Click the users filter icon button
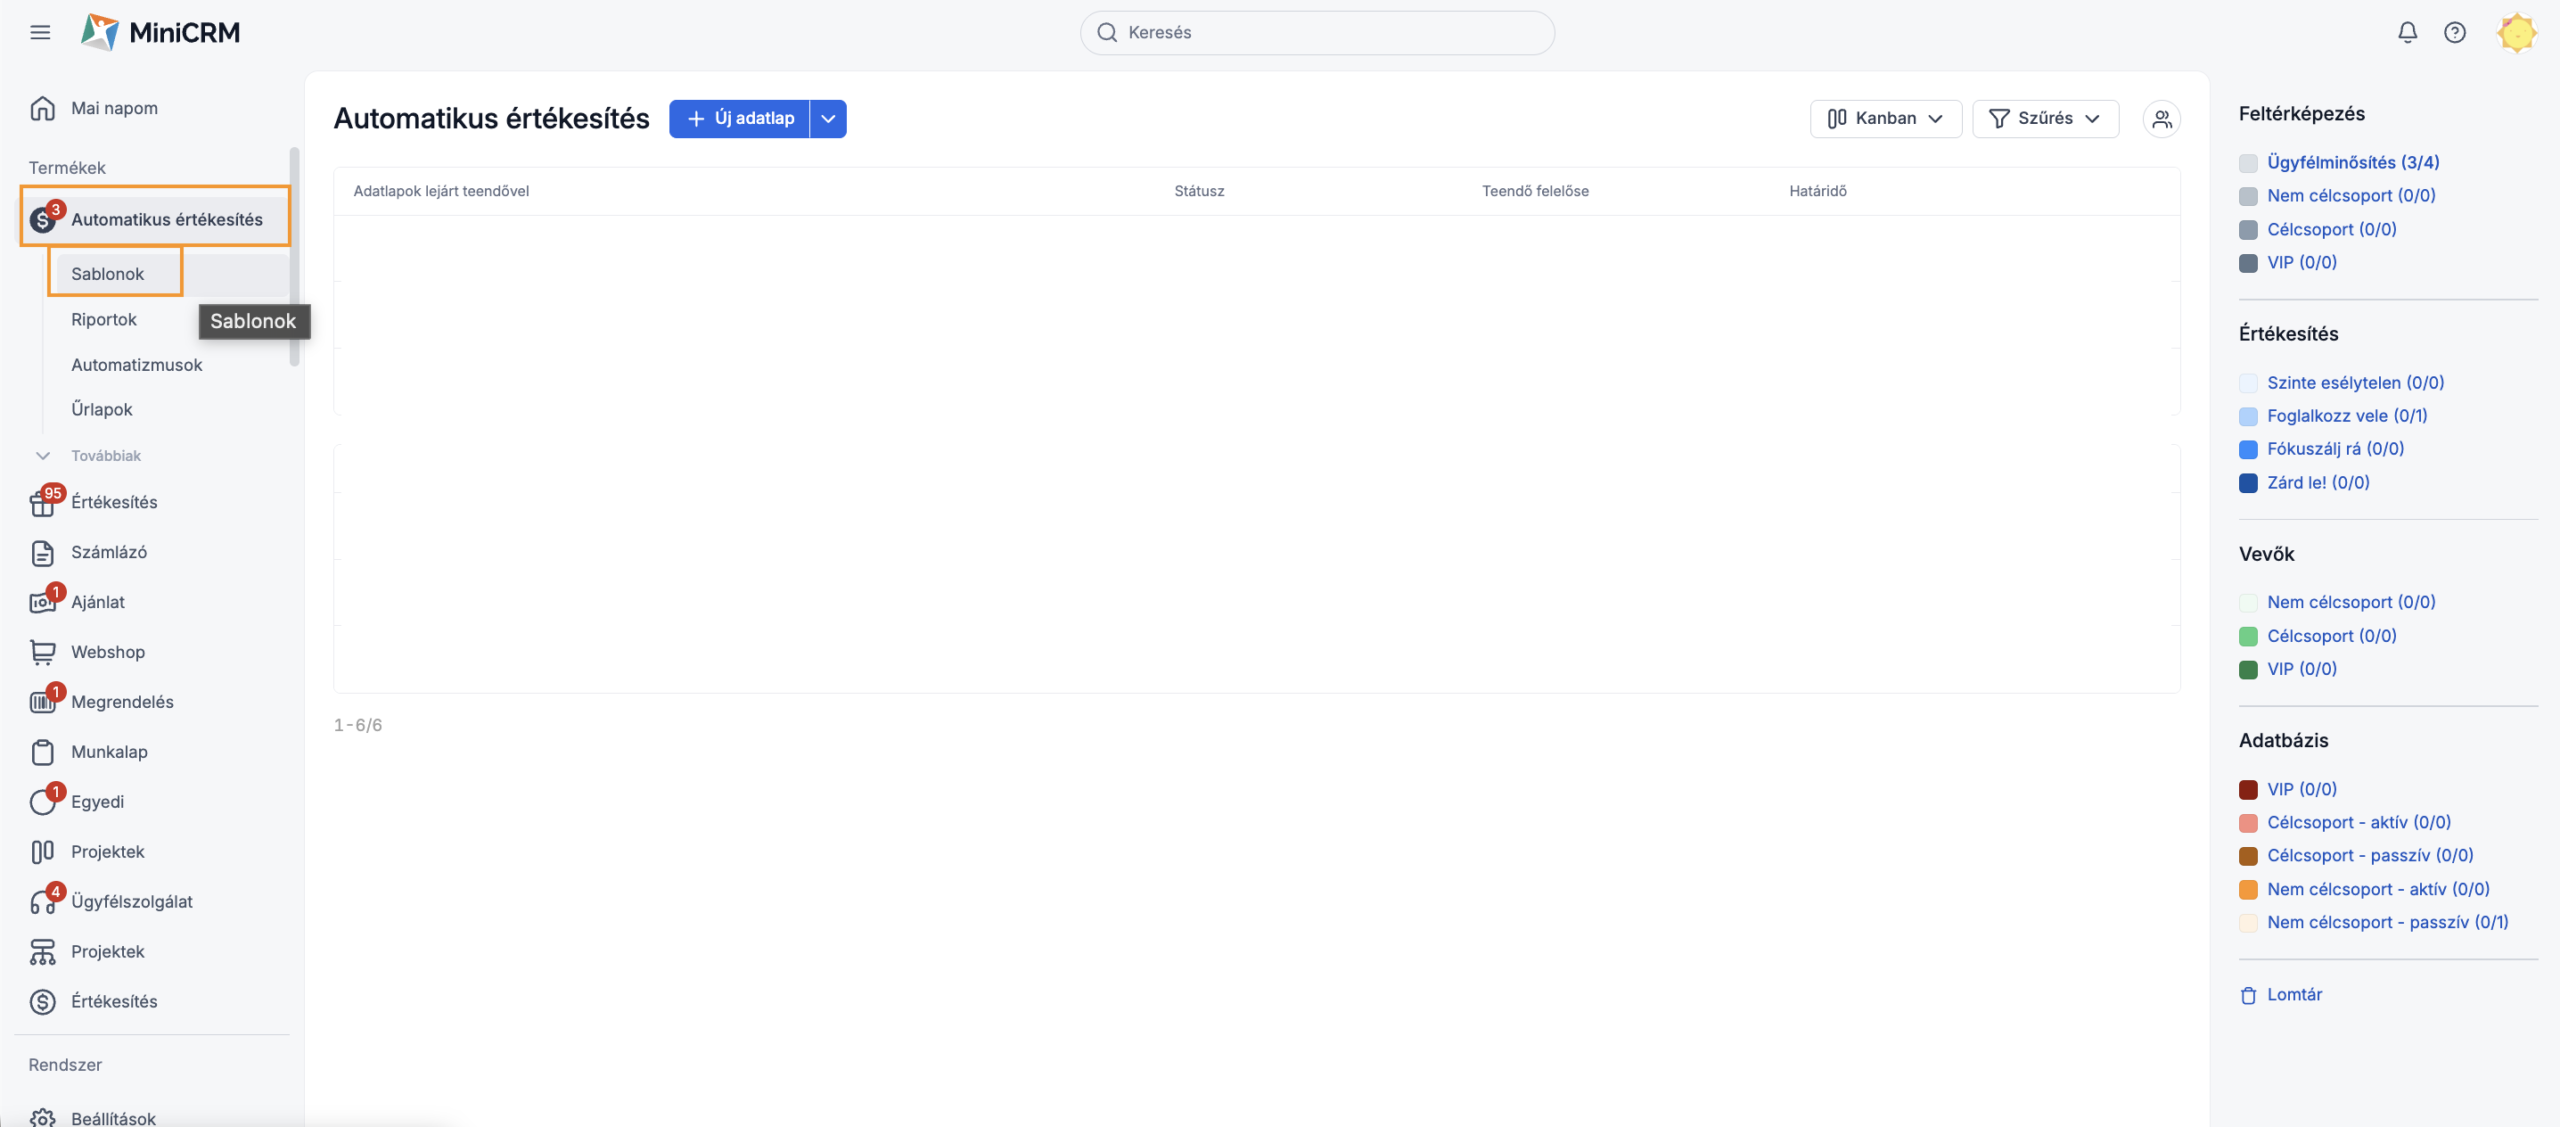2560x1127 pixels. pyautogui.click(x=2161, y=119)
